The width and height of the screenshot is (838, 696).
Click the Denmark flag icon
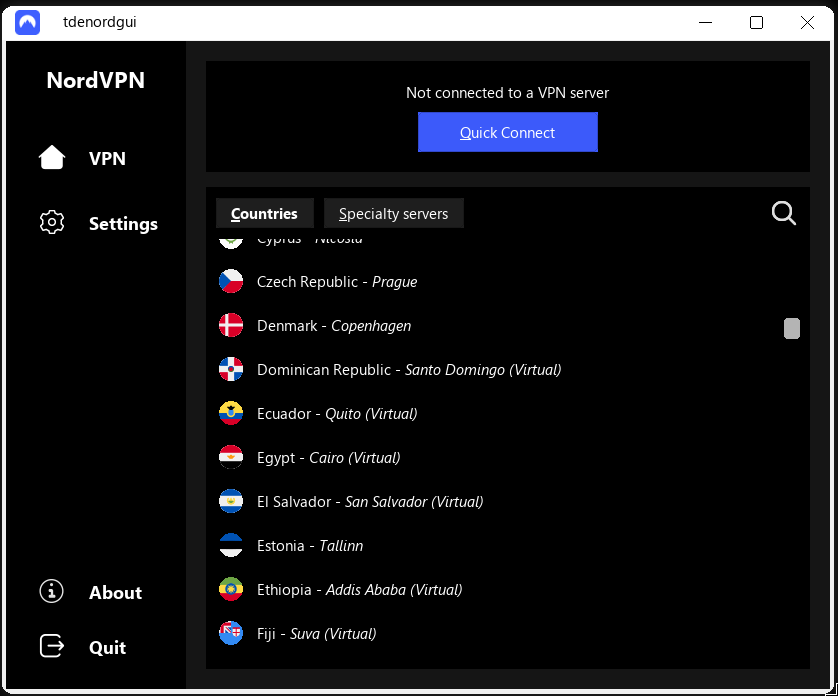pos(231,325)
